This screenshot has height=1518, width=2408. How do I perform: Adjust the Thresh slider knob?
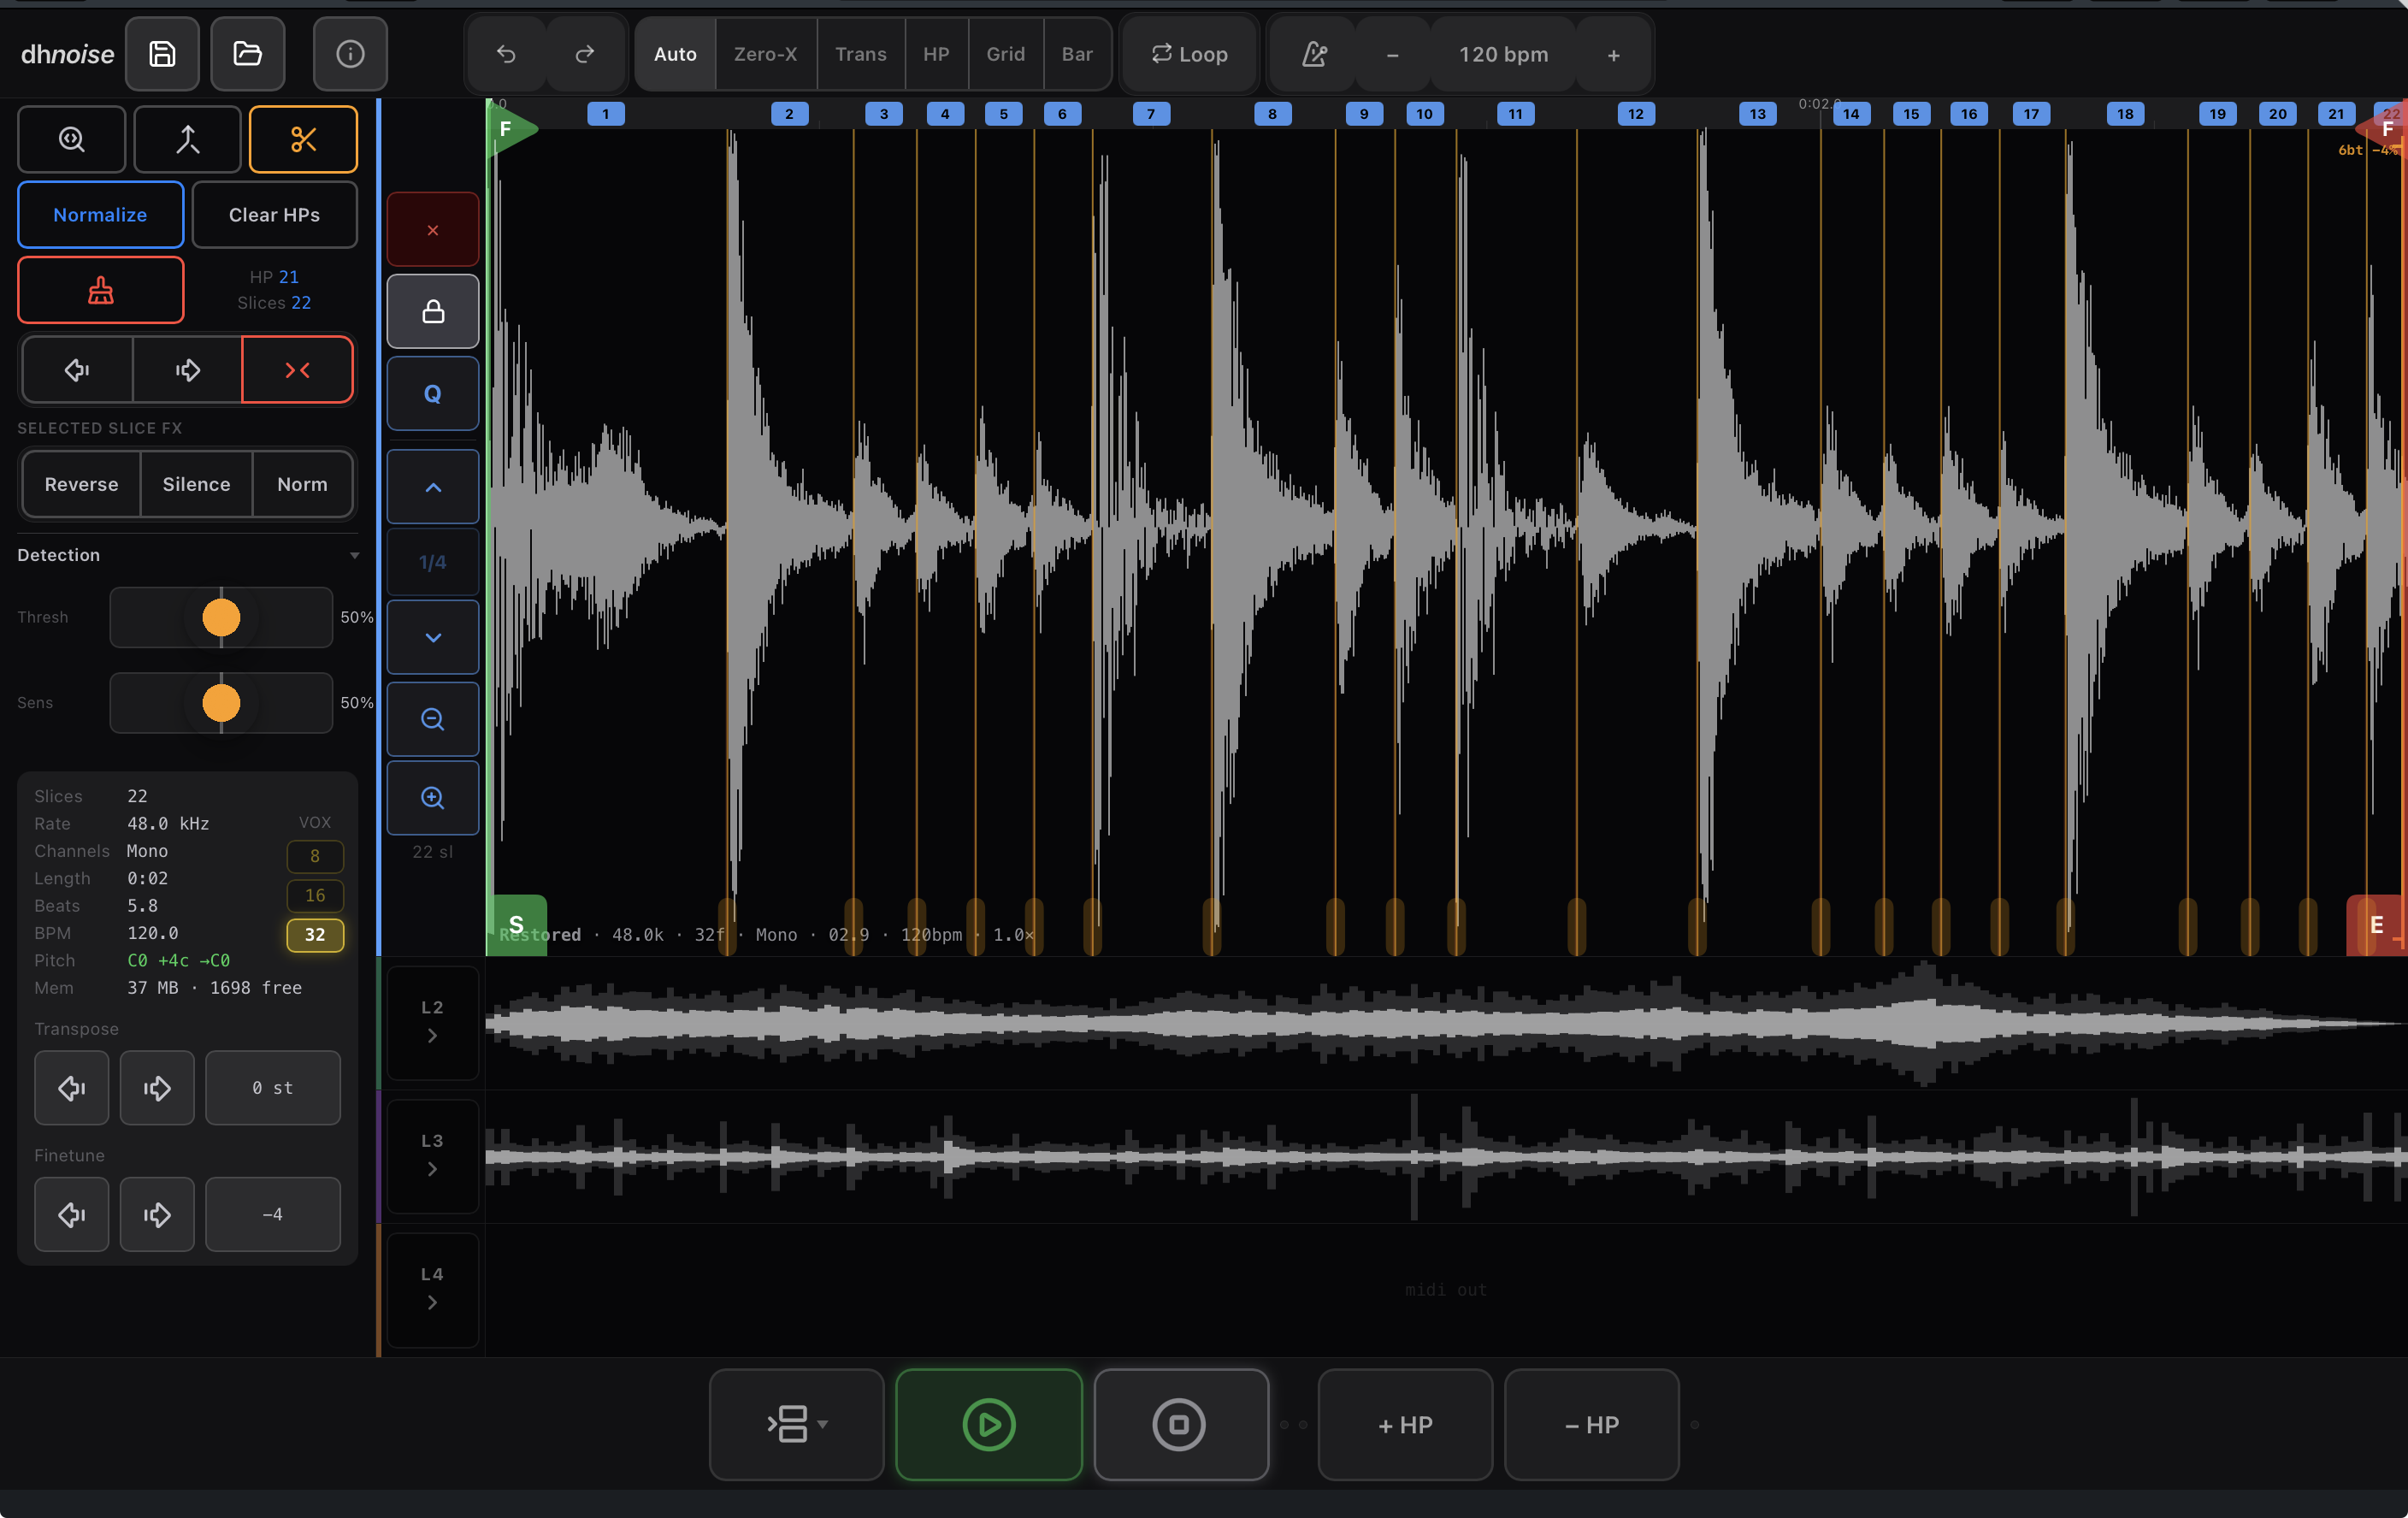pos(221,617)
